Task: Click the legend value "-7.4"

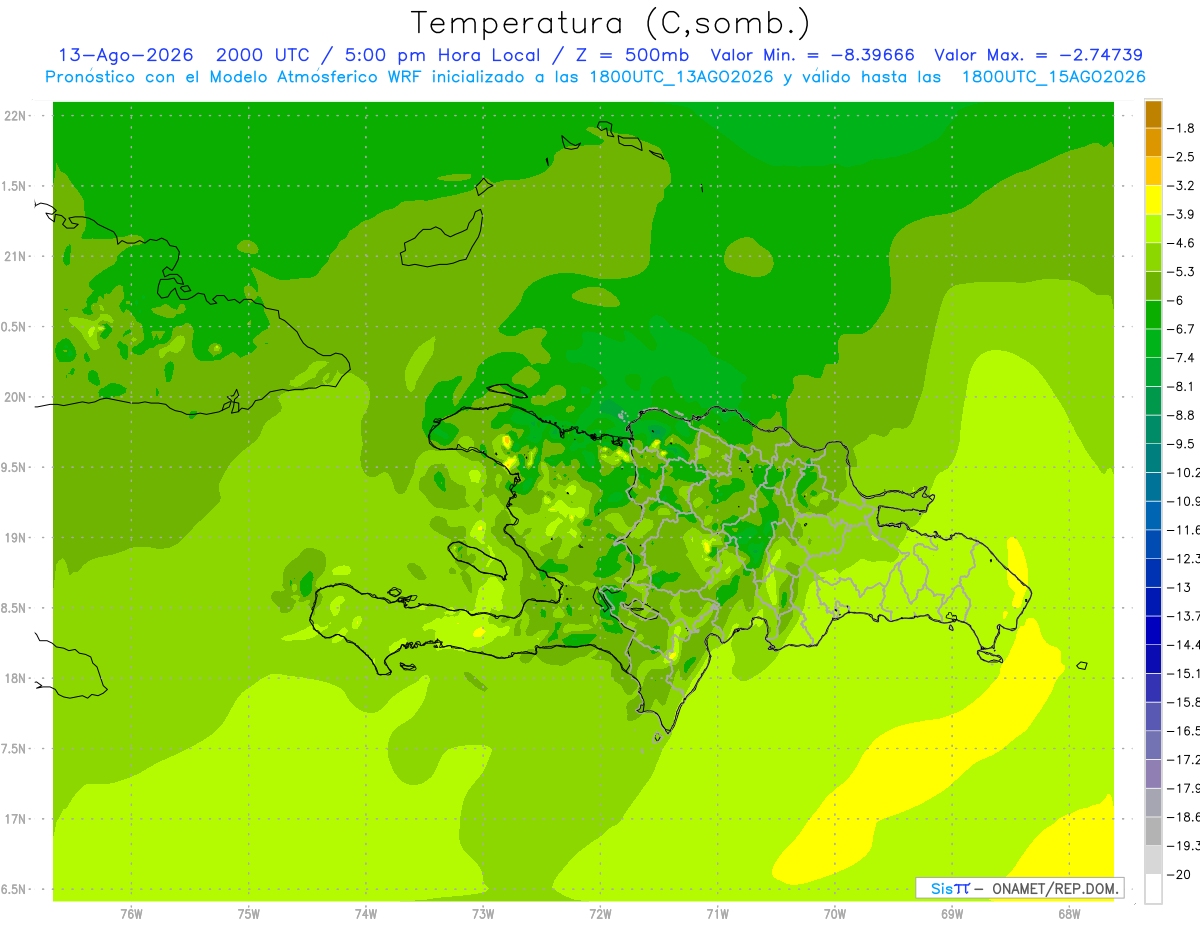Action: [x=1181, y=357]
